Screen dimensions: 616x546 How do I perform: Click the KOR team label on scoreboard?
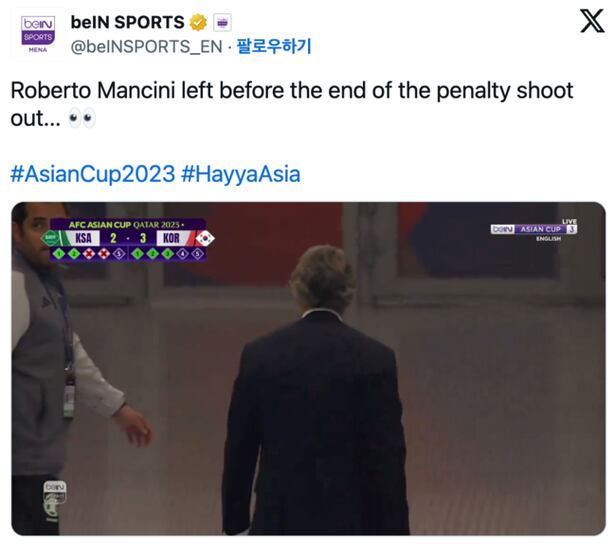pos(171,238)
